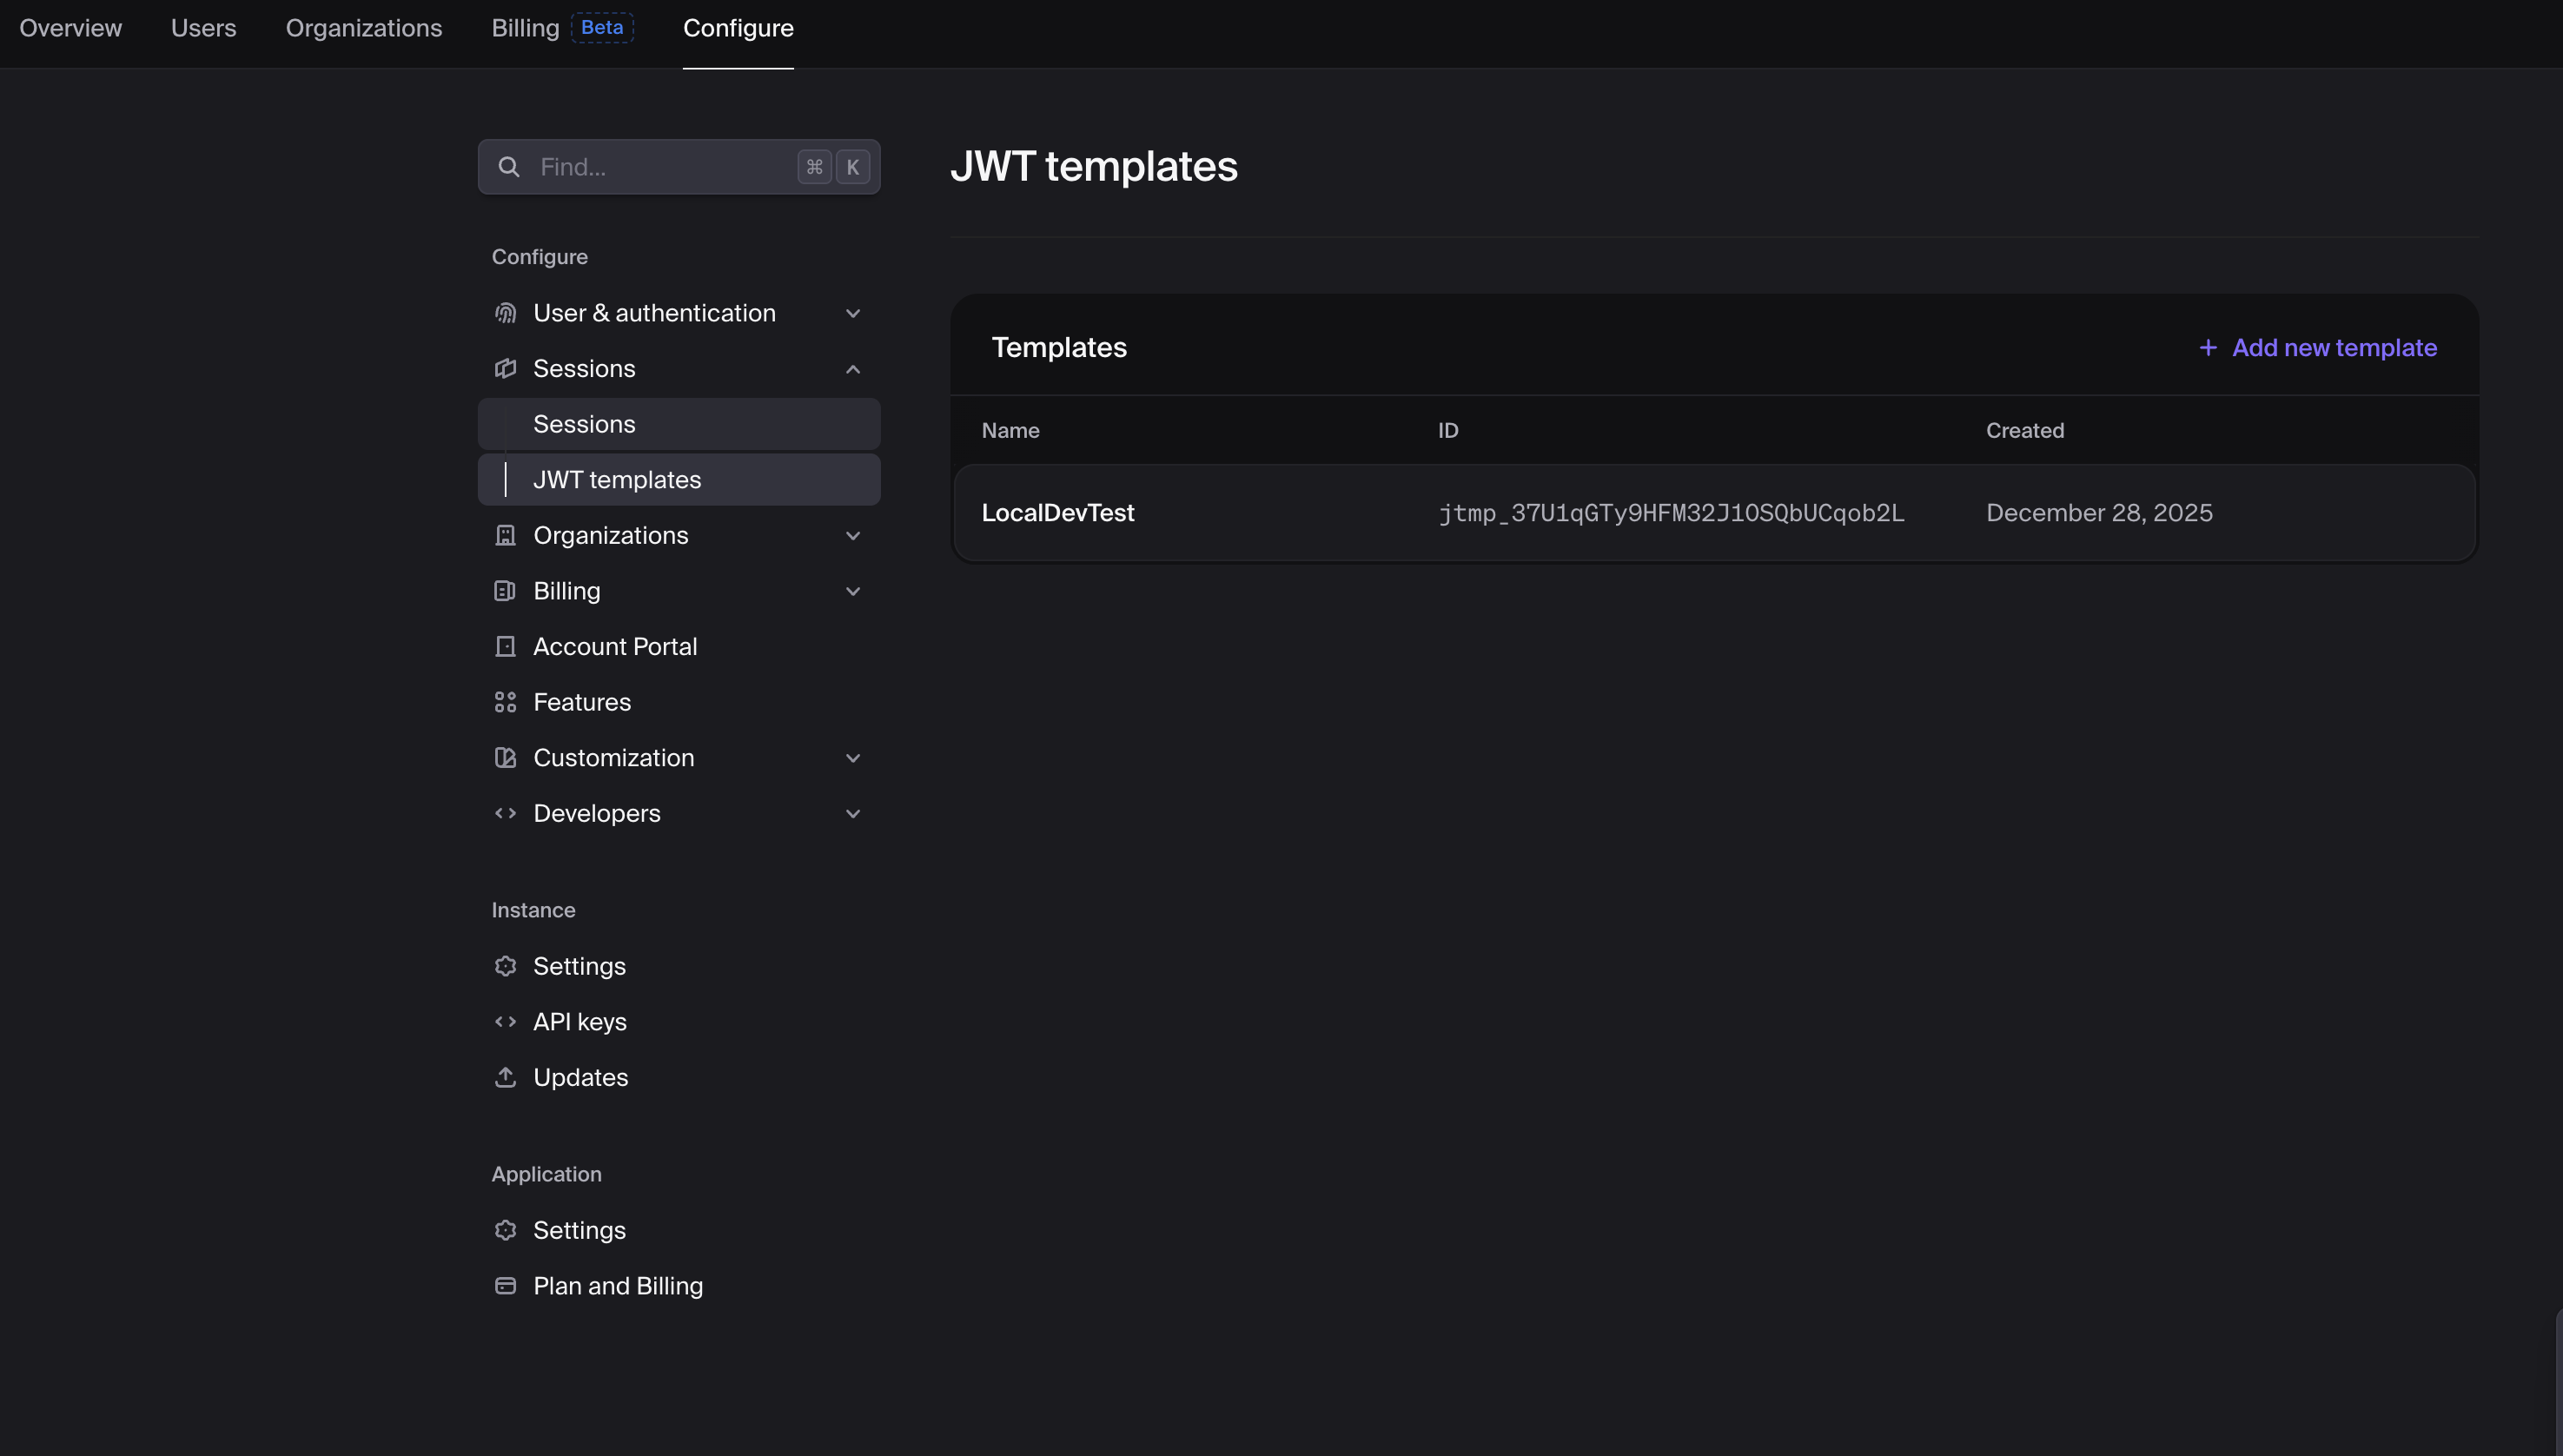Image resolution: width=2563 pixels, height=1456 pixels.
Task: Expand the Developers section
Action: (853, 813)
